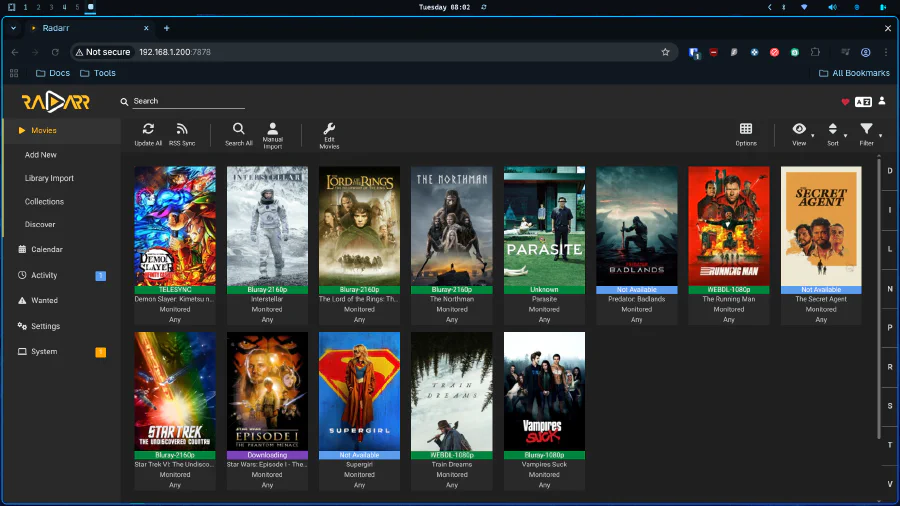900x506 pixels.
Task: Expand the Filter dropdown menu
Action: point(867,130)
